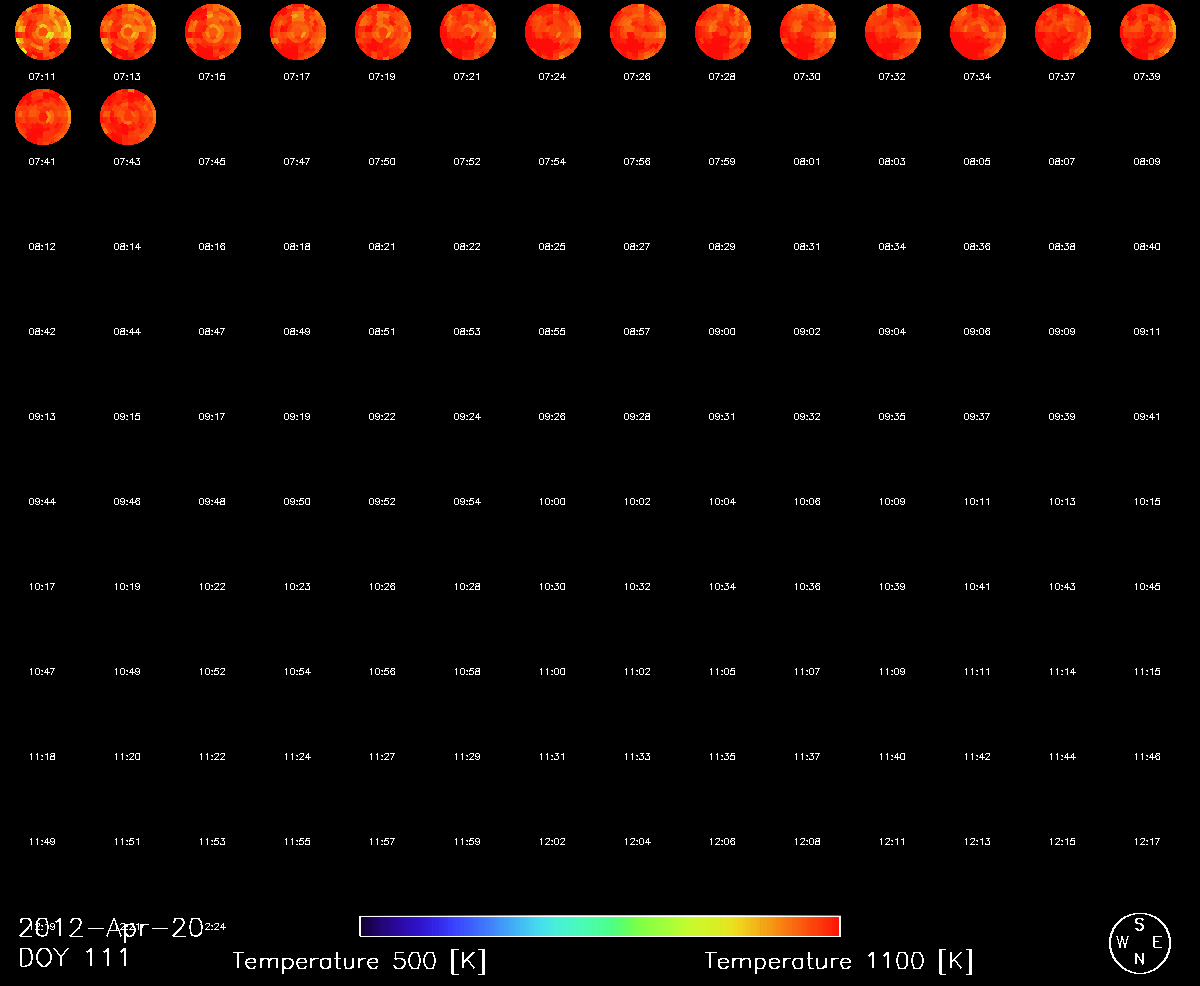Click the temperature disc above 07:28

click(x=723, y=33)
